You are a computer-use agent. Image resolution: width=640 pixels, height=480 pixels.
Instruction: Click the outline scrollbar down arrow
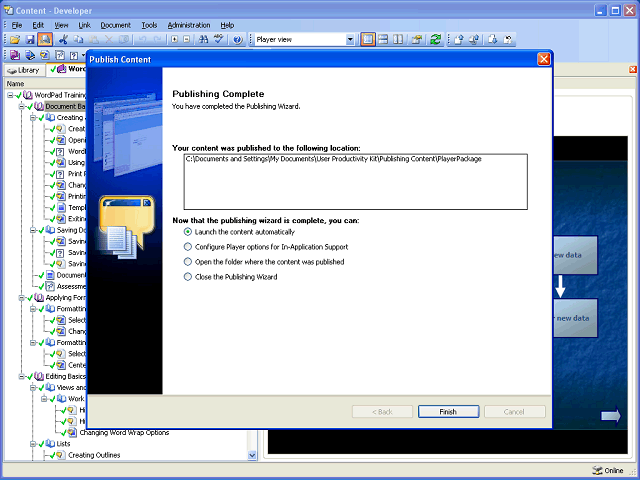(252, 455)
